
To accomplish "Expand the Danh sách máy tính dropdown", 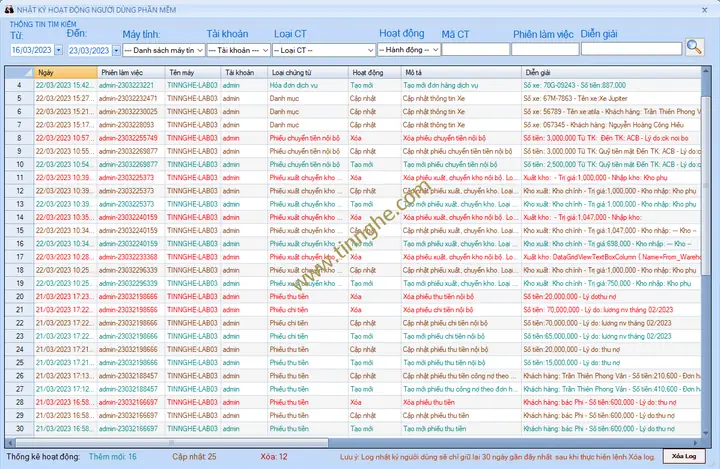I will click(199, 49).
